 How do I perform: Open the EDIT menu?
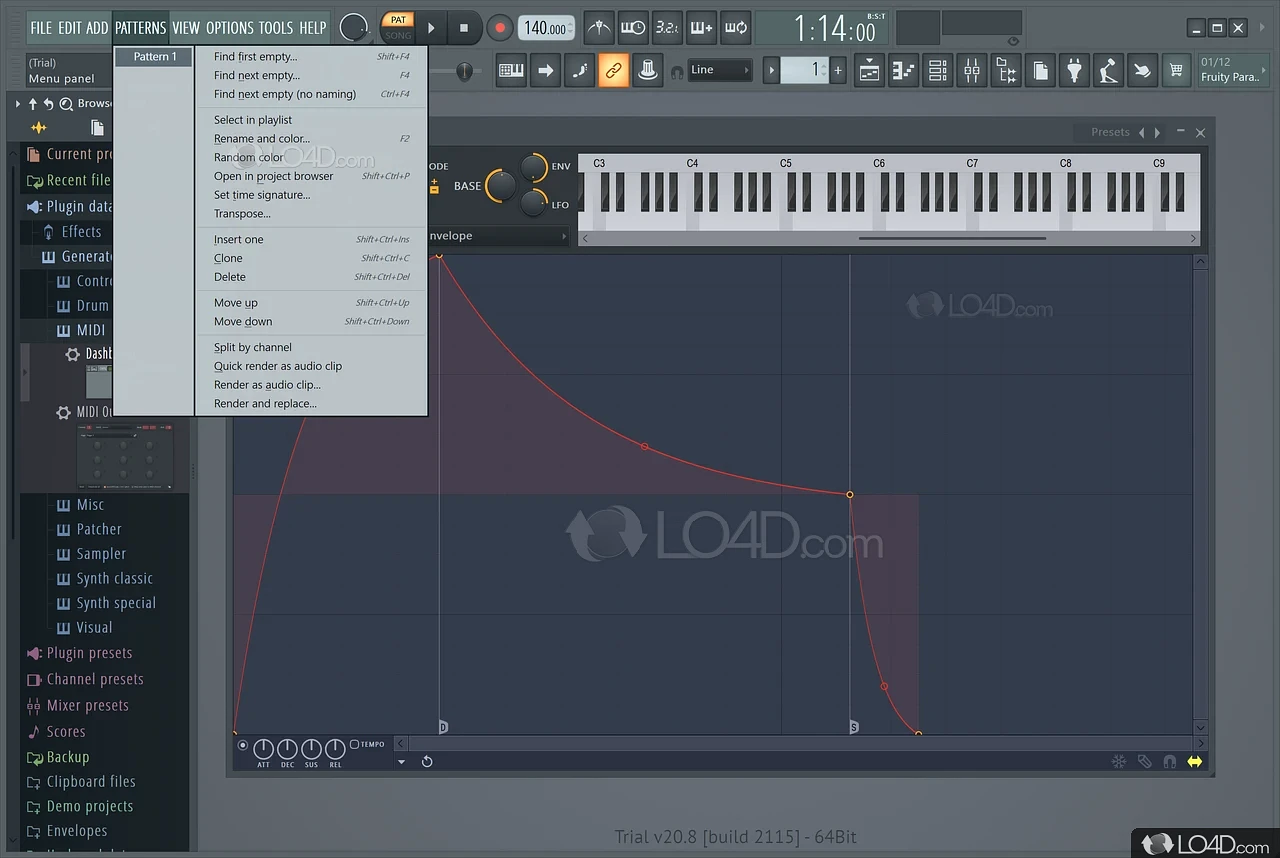pyautogui.click(x=70, y=28)
